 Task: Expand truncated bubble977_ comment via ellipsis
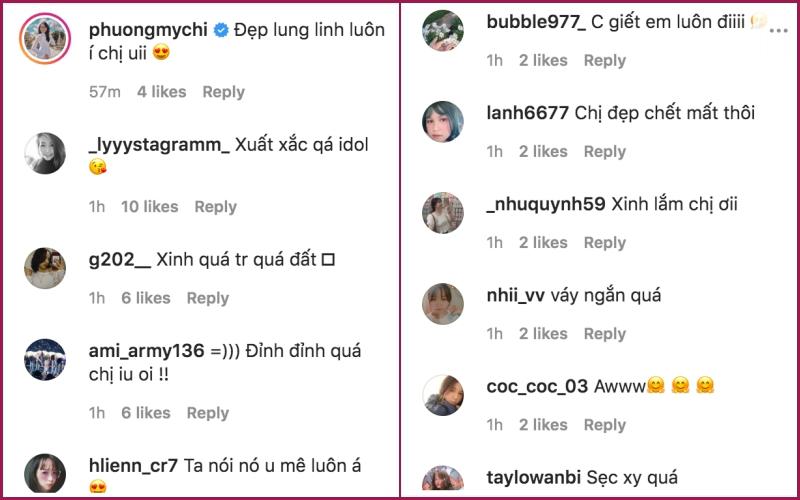coord(779,31)
